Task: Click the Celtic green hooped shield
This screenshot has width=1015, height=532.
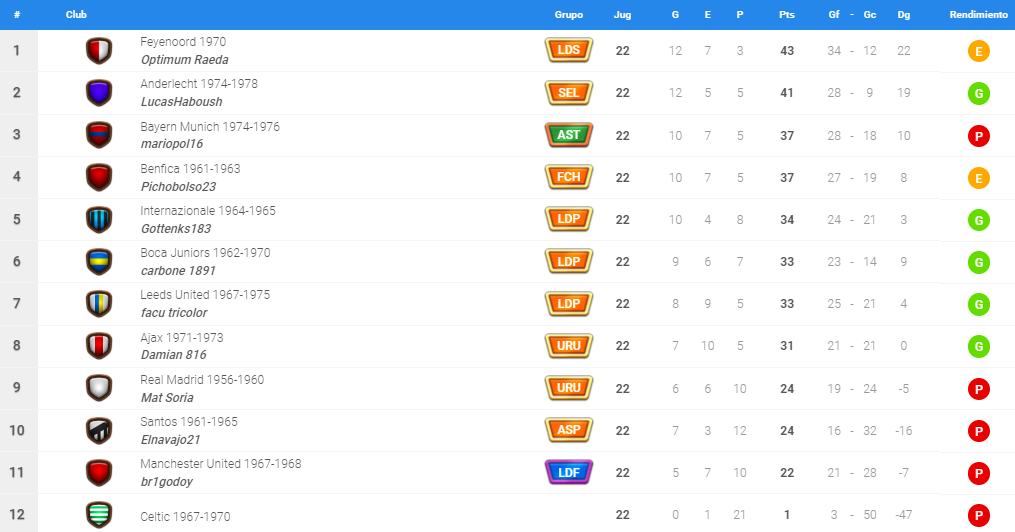Action: [98, 515]
